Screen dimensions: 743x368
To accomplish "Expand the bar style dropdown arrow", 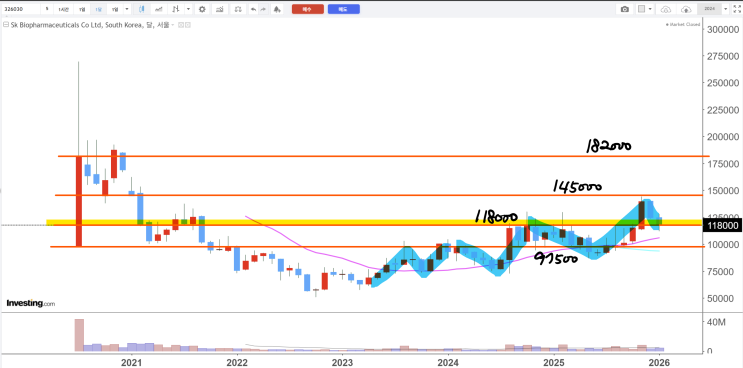I will pos(188,9).
